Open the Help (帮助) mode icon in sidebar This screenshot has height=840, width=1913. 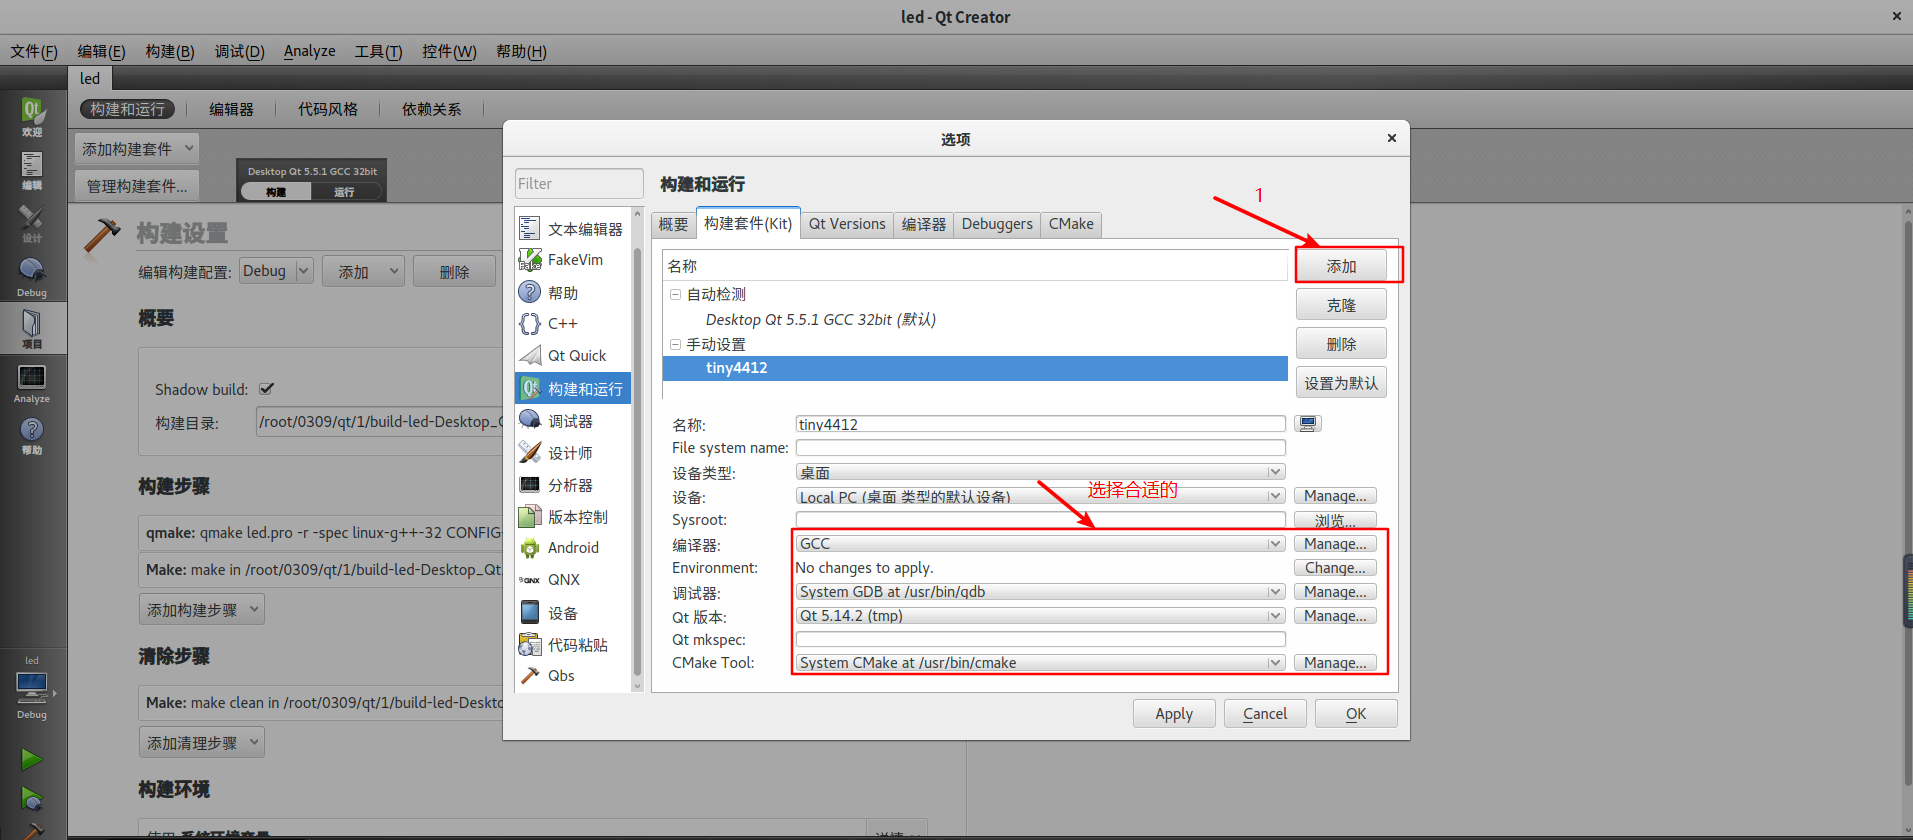point(32,436)
